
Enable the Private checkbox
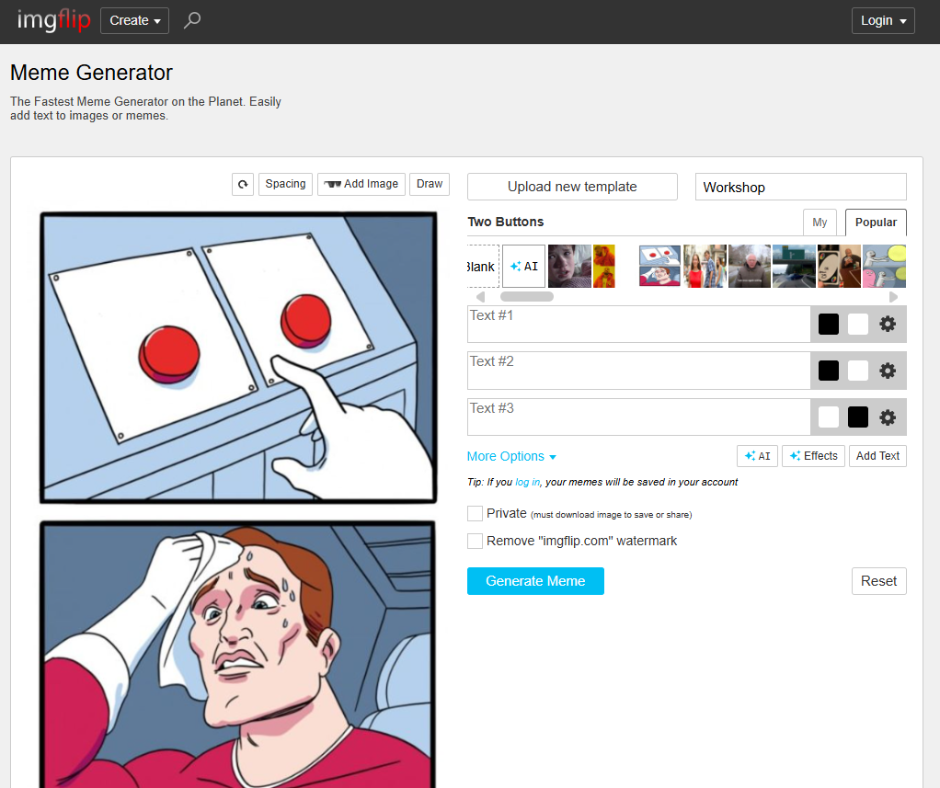tap(475, 513)
